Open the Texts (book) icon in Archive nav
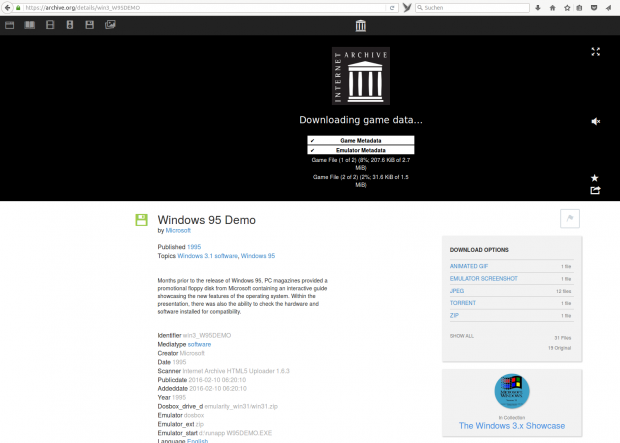This screenshot has height=443, width=620. (30, 25)
